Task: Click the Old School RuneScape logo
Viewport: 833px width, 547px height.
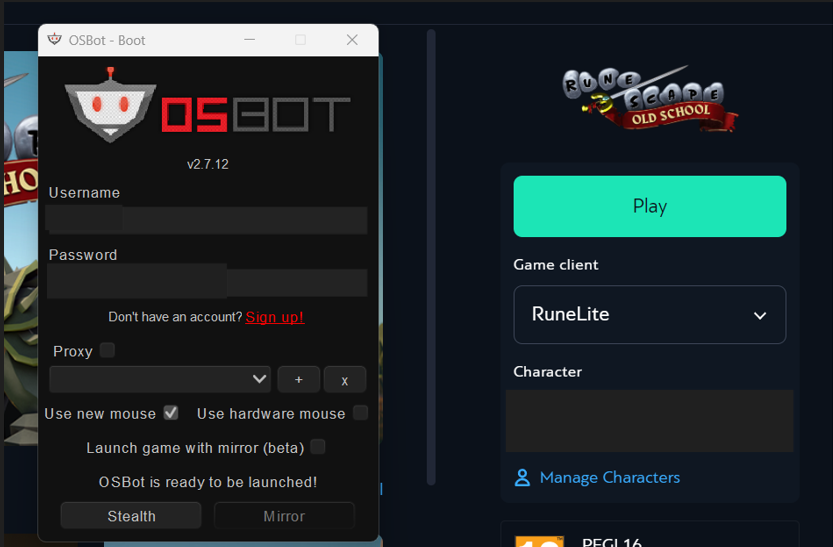Action: [x=649, y=99]
